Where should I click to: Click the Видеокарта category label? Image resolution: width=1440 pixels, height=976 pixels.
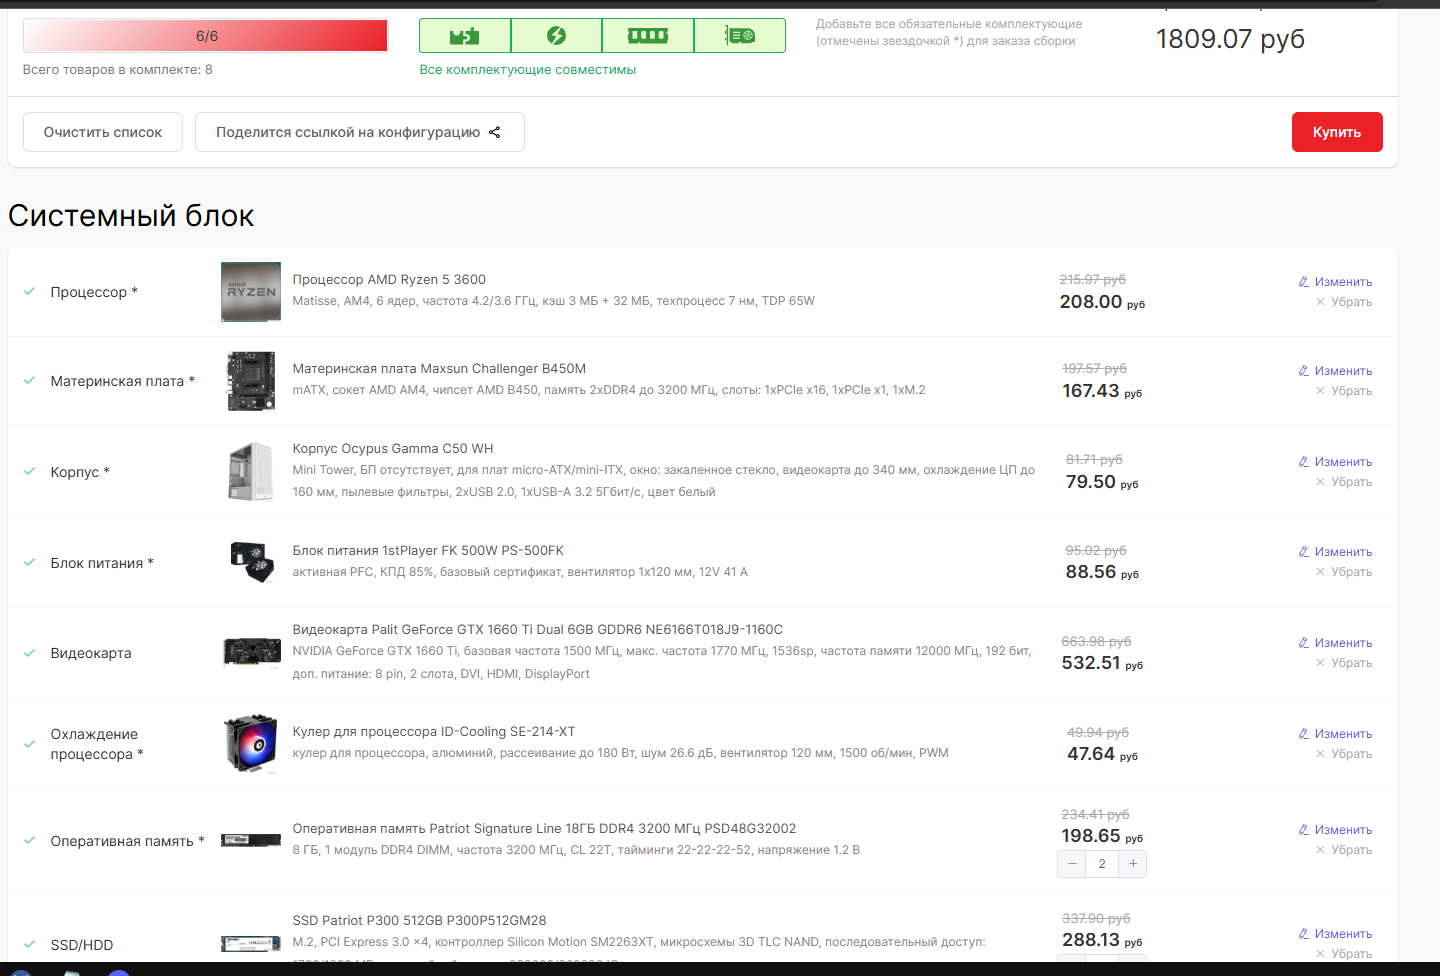91,653
